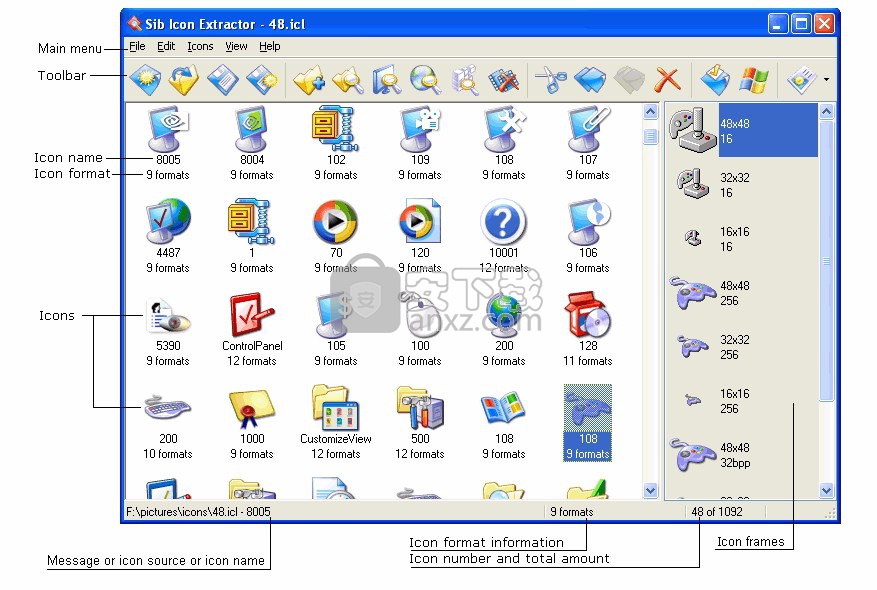Select the 16x16 256 color frame

coord(742,401)
